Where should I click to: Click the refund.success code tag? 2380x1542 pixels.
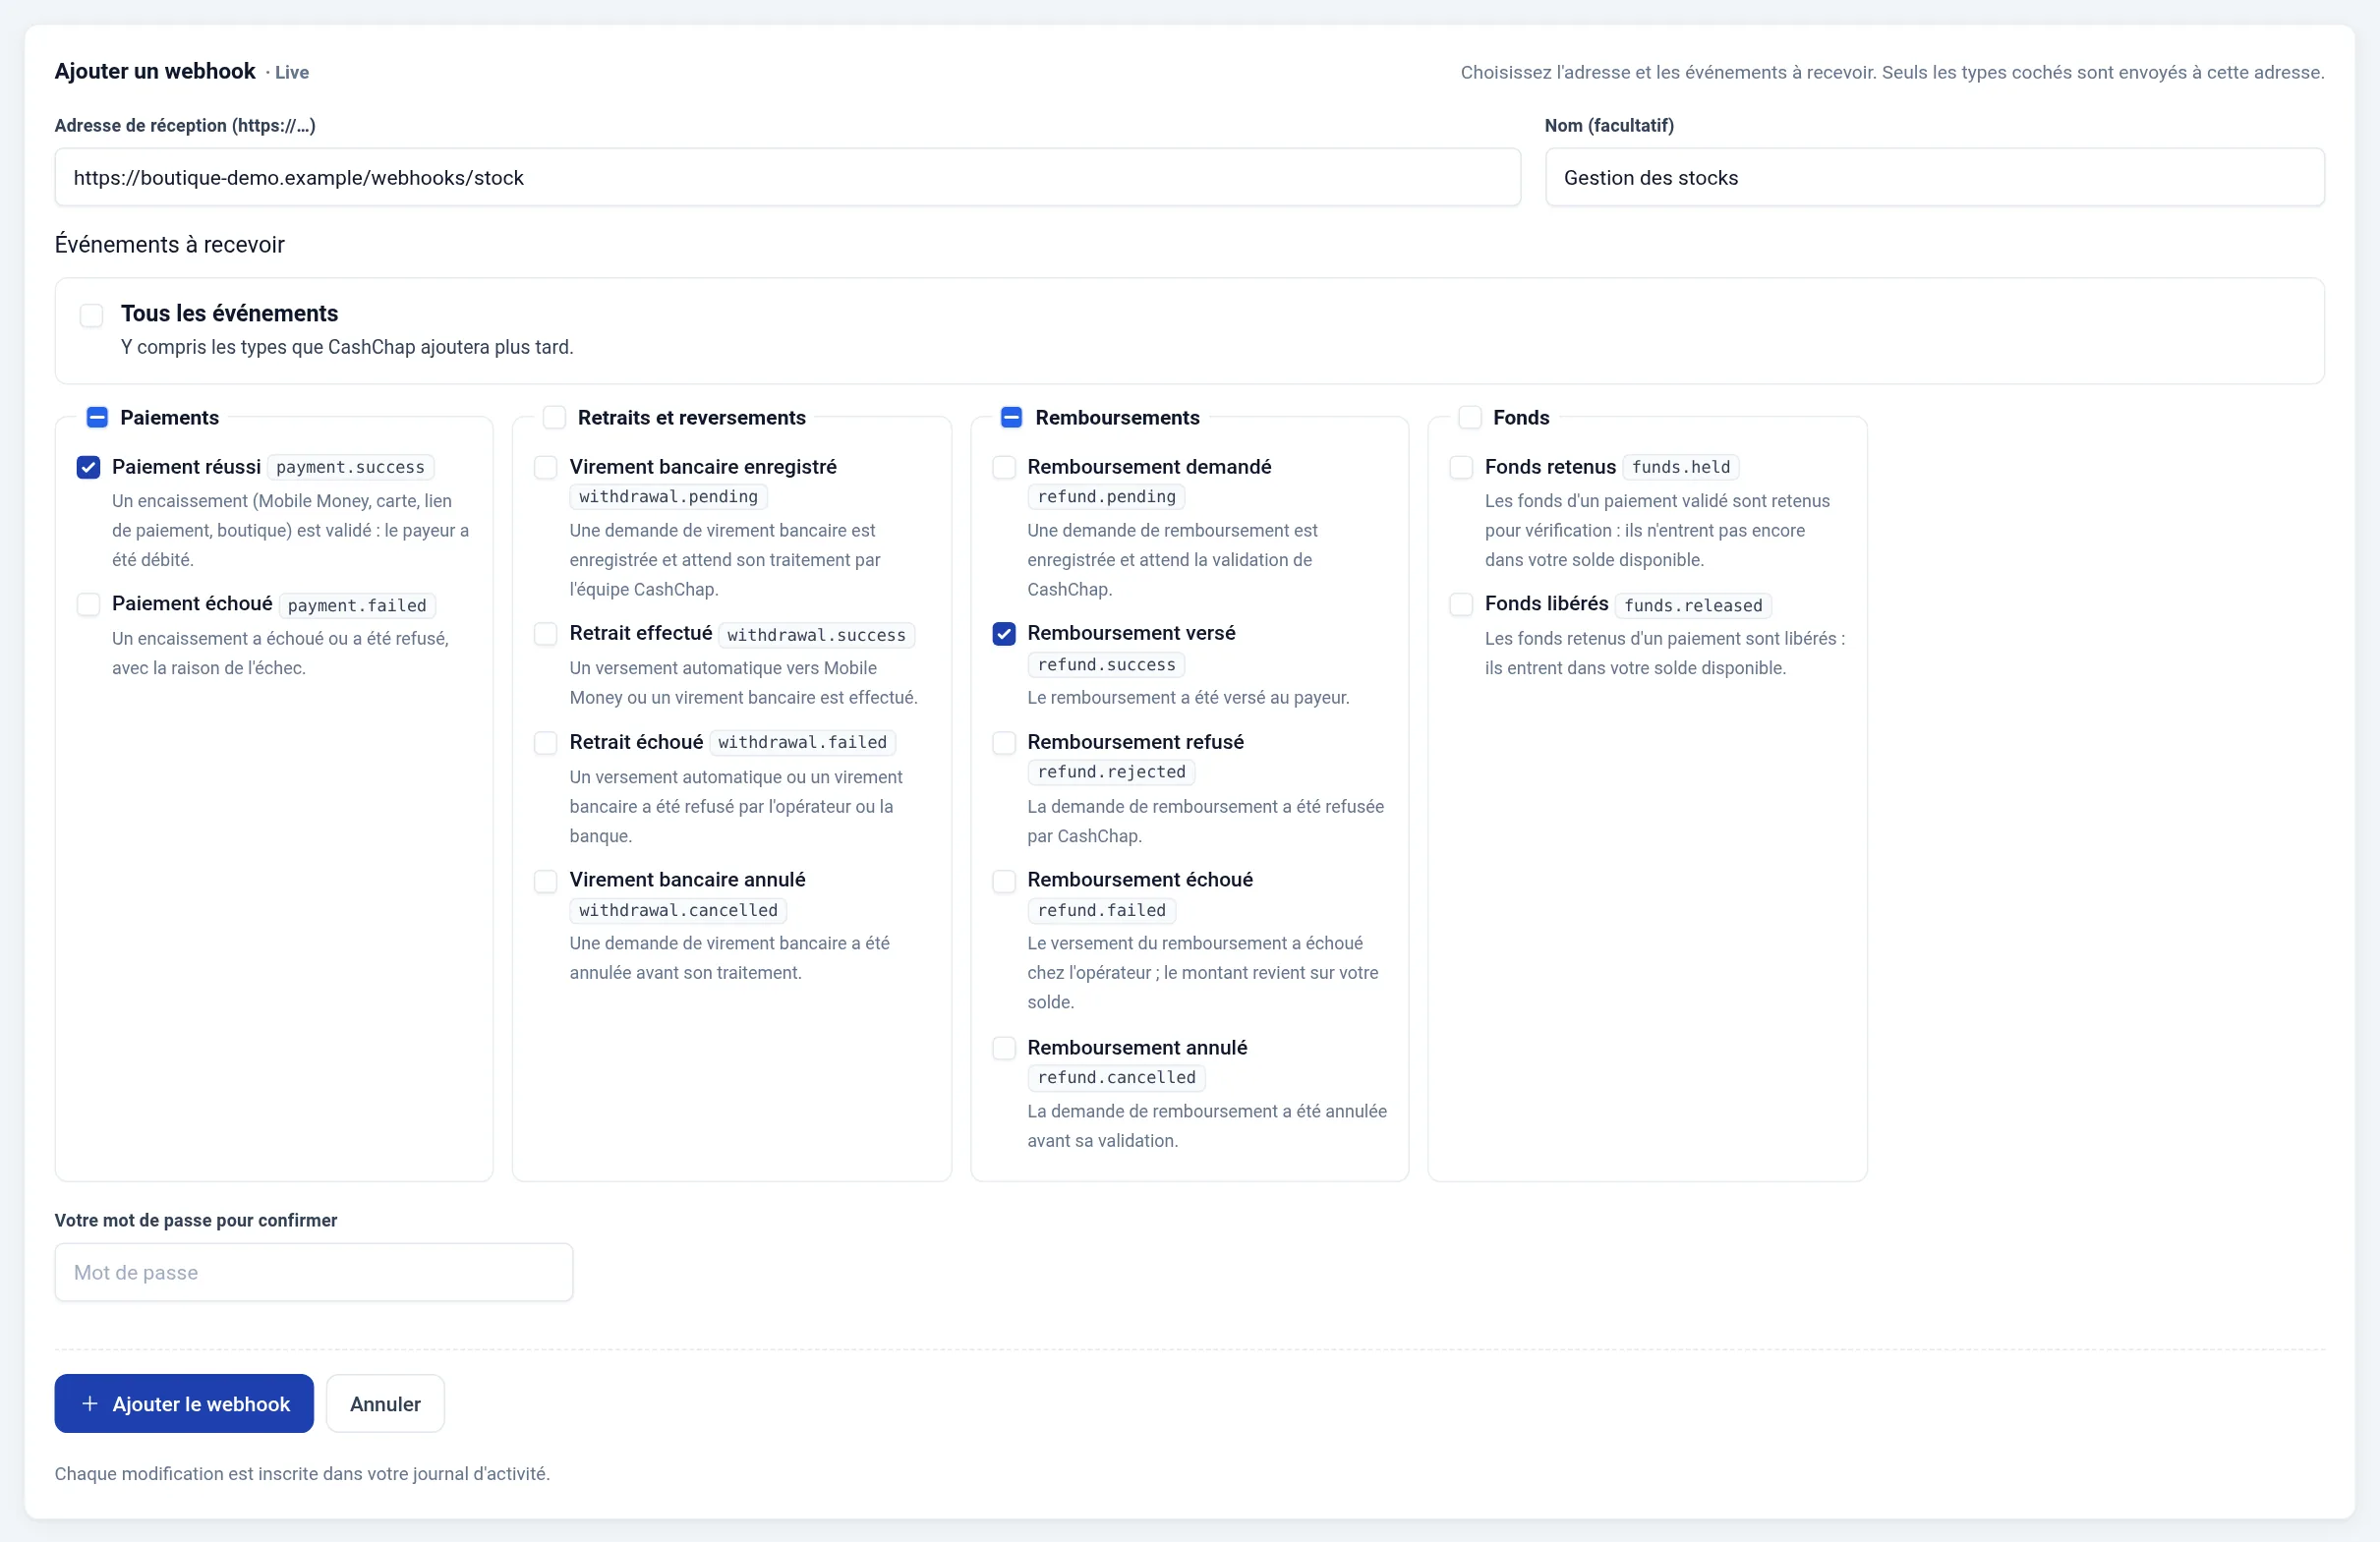(1106, 664)
